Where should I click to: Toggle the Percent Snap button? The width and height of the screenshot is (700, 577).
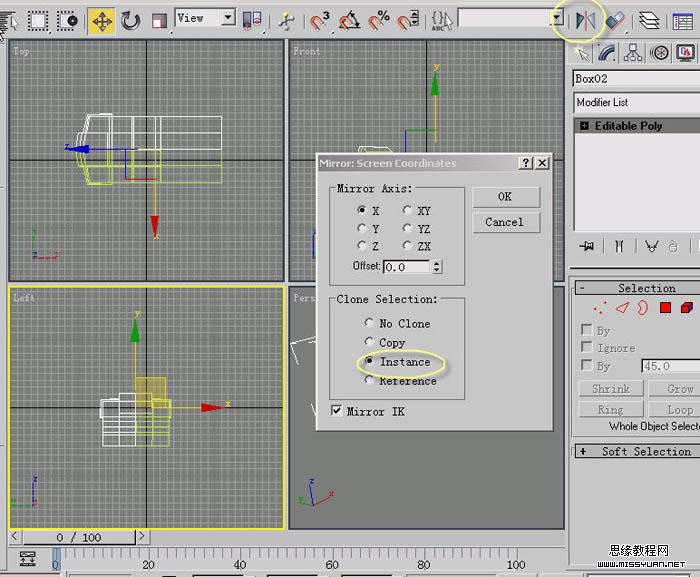point(379,21)
